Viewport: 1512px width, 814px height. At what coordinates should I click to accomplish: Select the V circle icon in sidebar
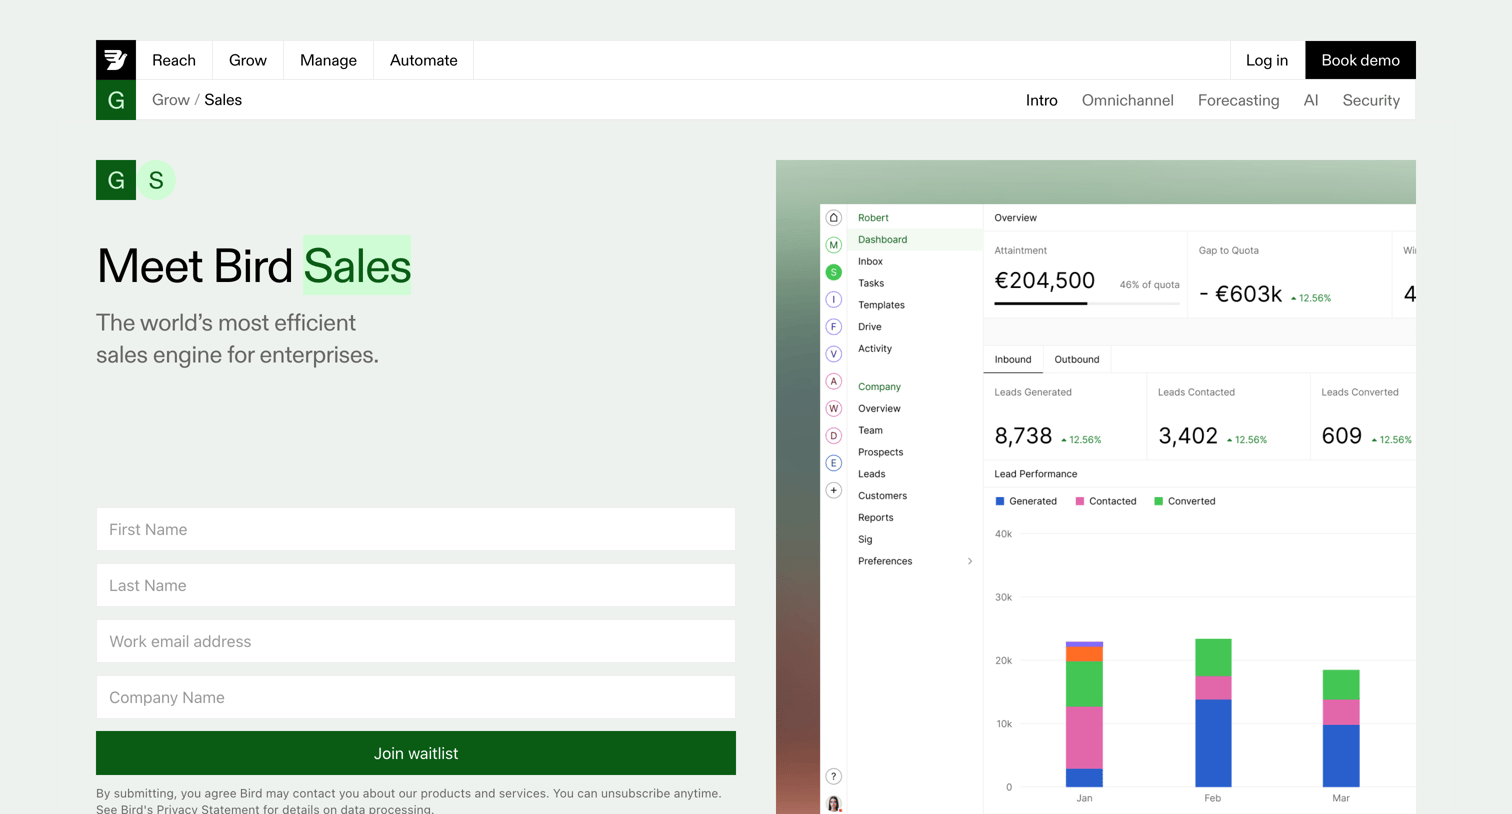click(x=834, y=354)
